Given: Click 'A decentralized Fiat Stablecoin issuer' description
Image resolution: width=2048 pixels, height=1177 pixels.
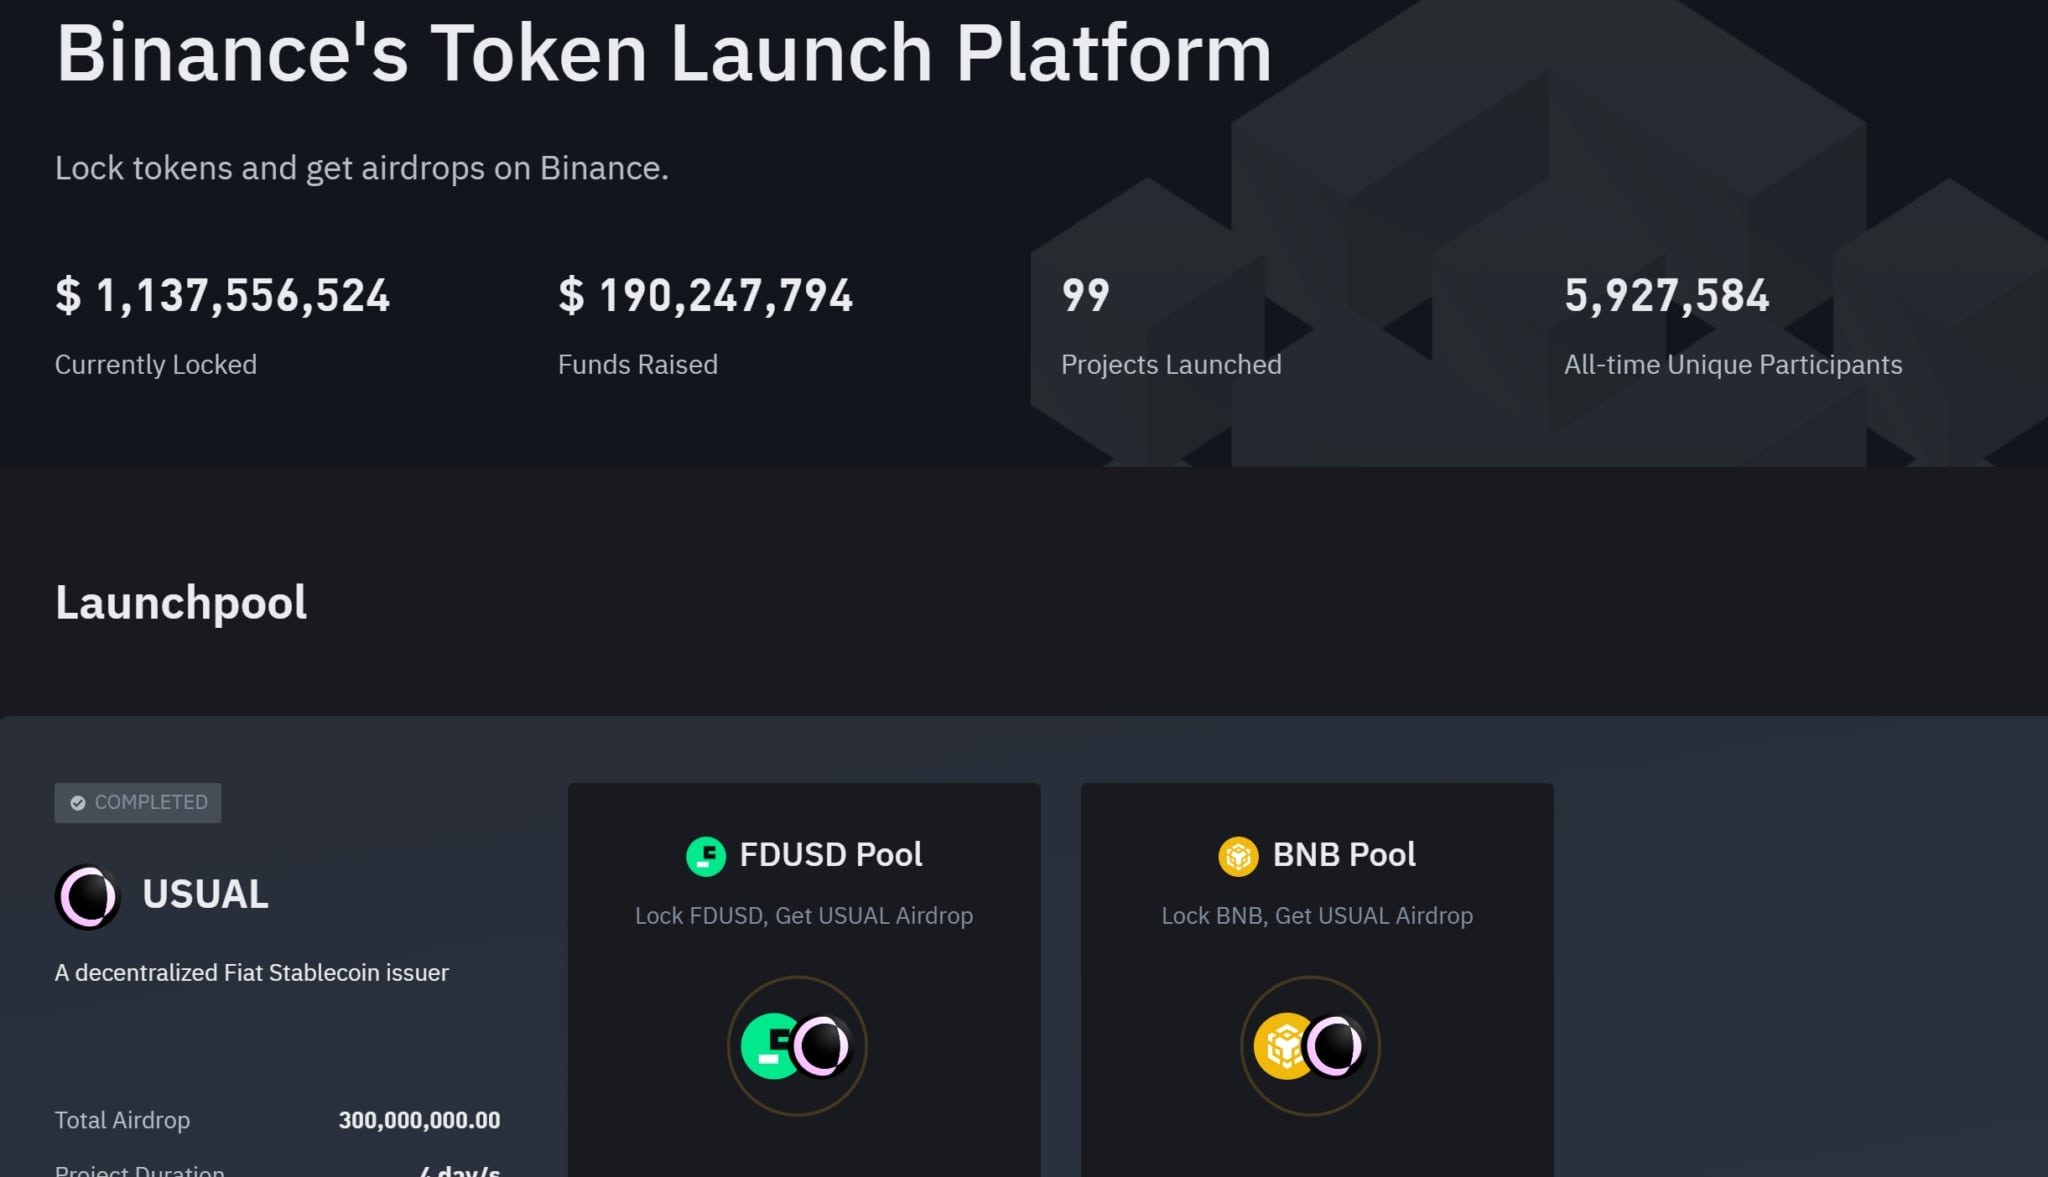Looking at the screenshot, I should pyautogui.click(x=252, y=973).
